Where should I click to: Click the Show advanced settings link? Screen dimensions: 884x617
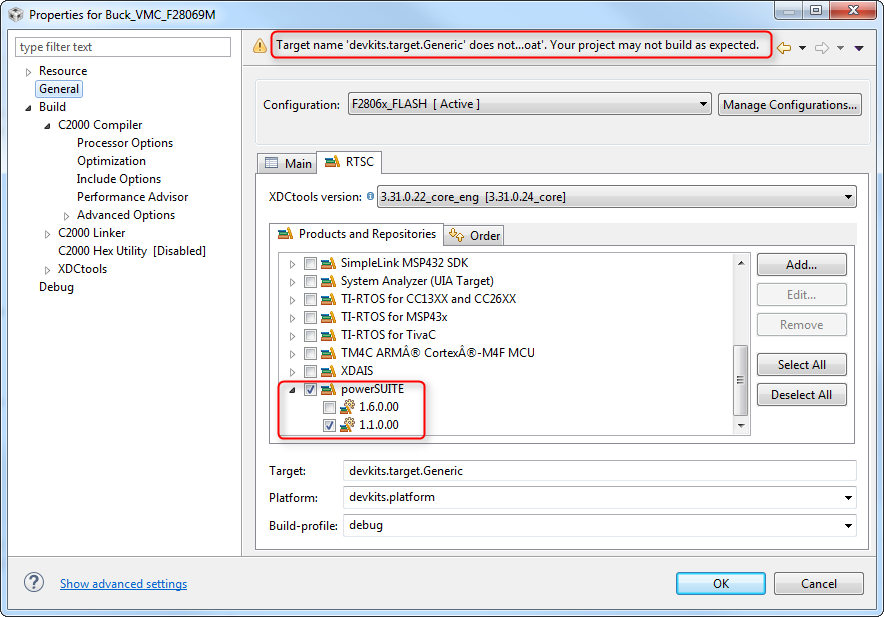(123, 583)
